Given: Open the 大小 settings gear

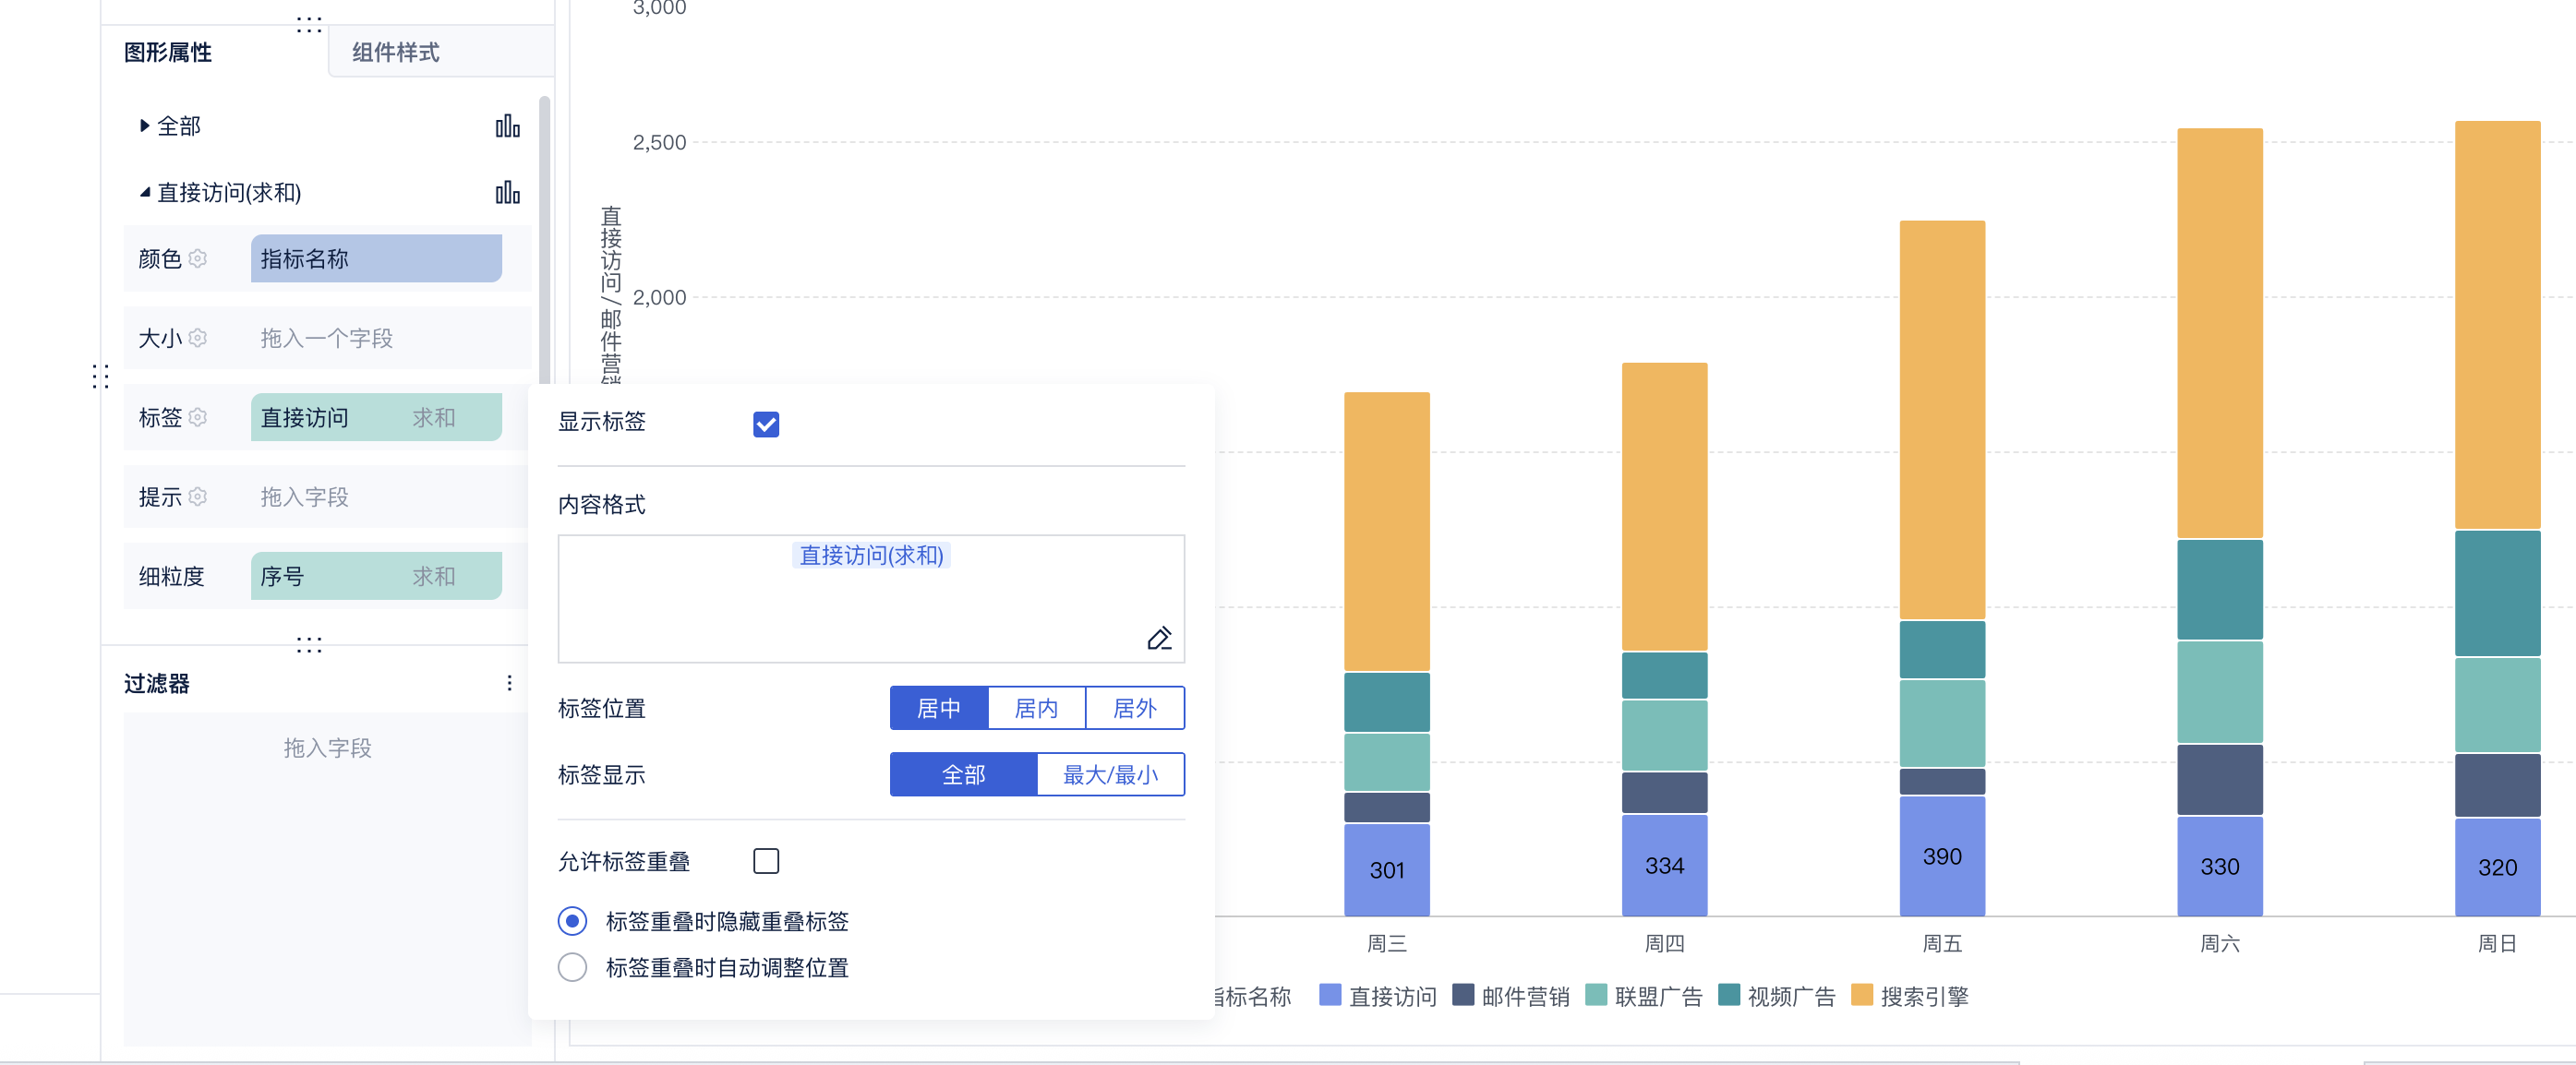Looking at the screenshot, I should [x=198, y=338].
